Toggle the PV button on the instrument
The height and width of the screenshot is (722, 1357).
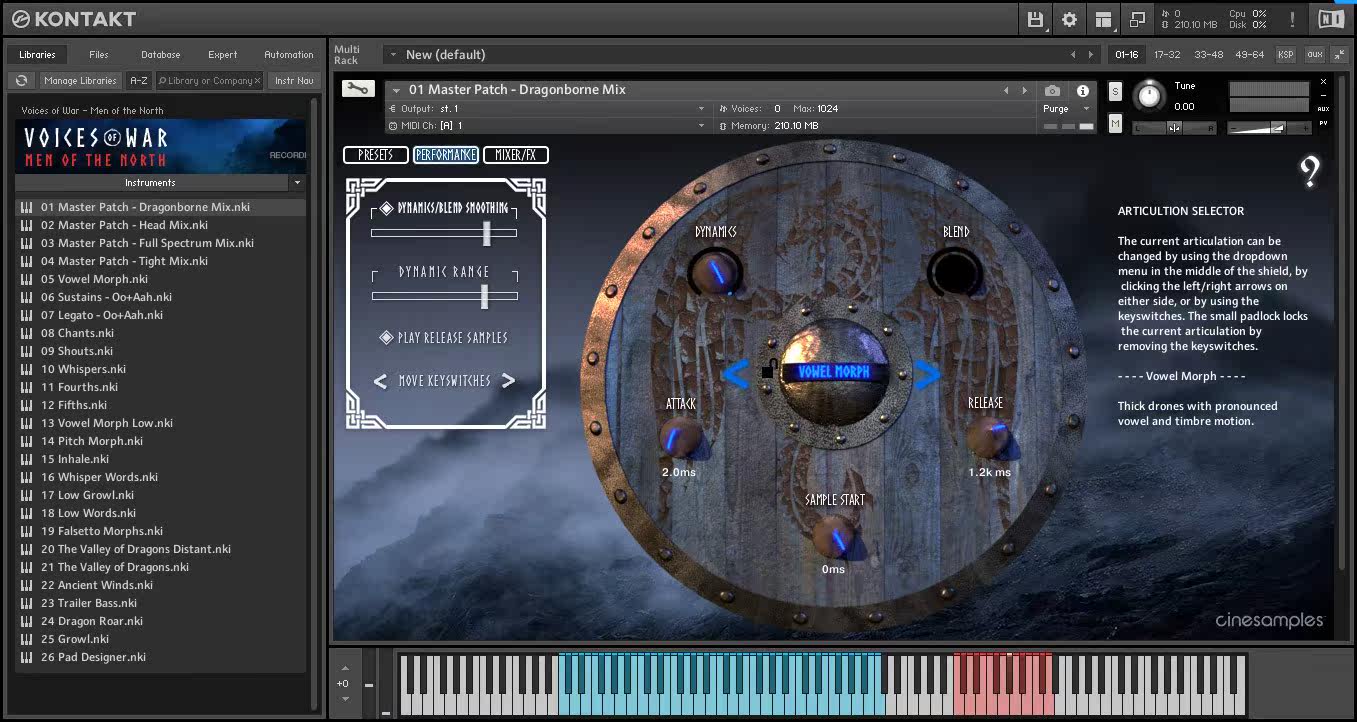[x=1324, y=123]
